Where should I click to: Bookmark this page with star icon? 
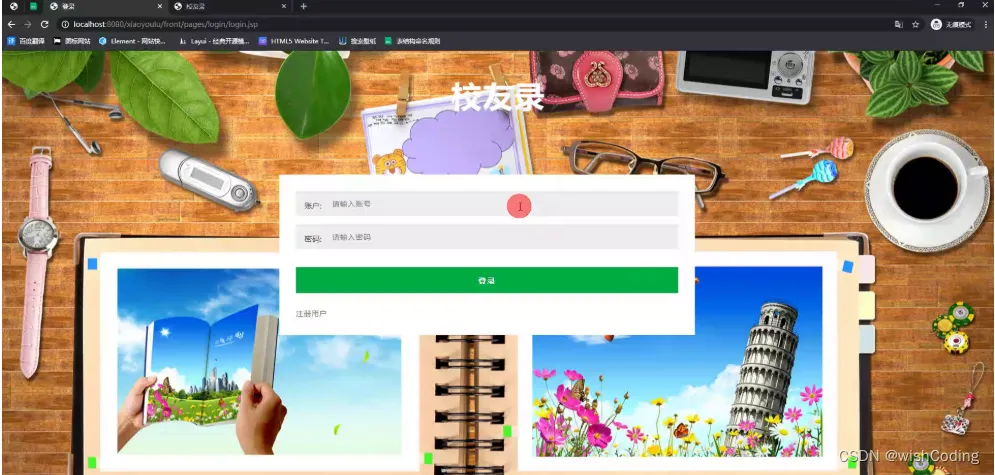click(x=916, y=25)
